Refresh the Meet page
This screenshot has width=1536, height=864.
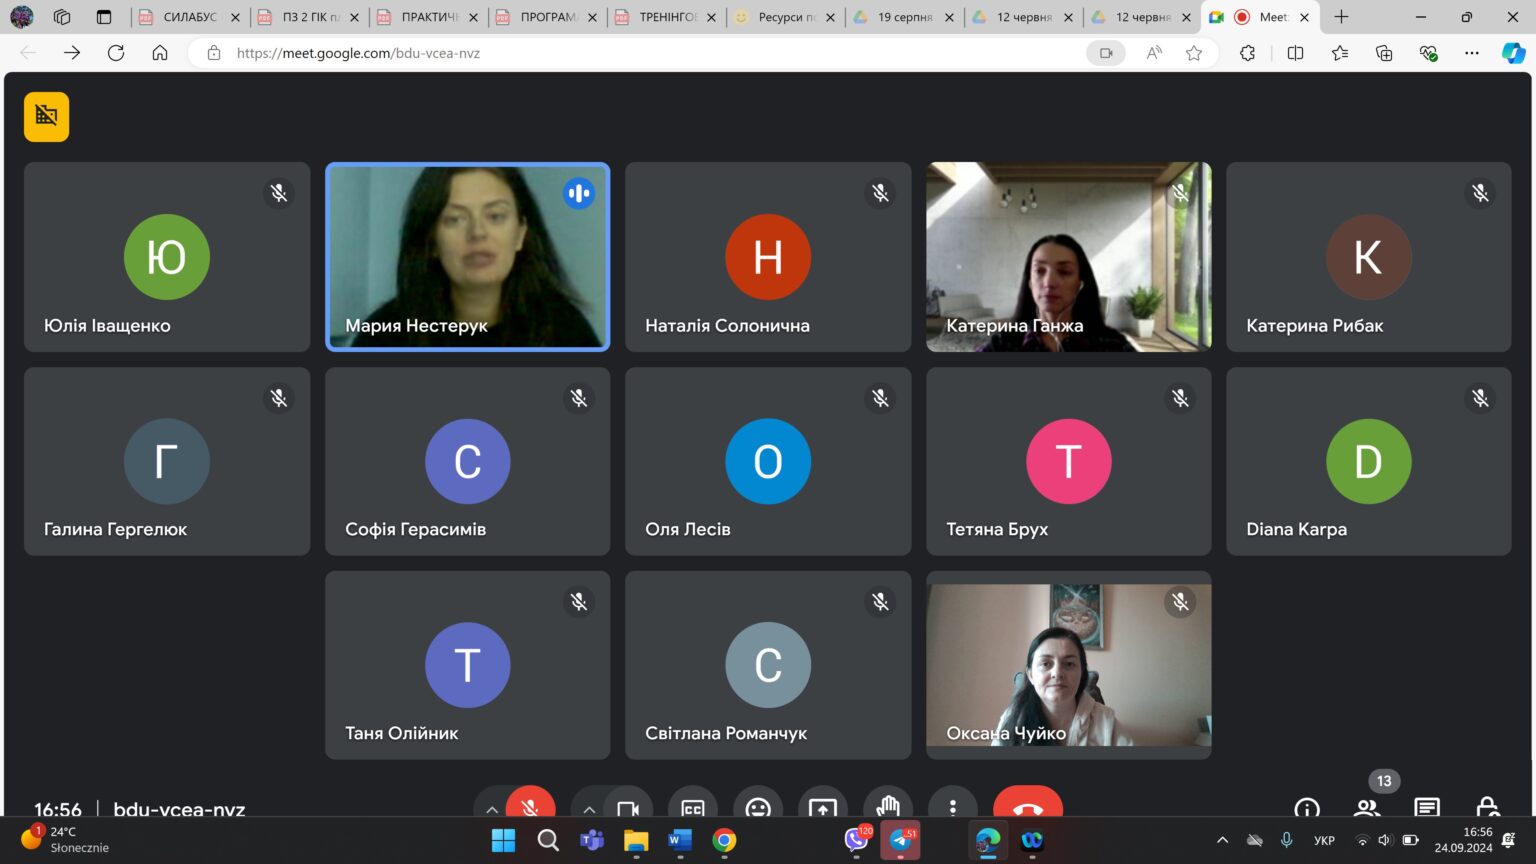116,53
